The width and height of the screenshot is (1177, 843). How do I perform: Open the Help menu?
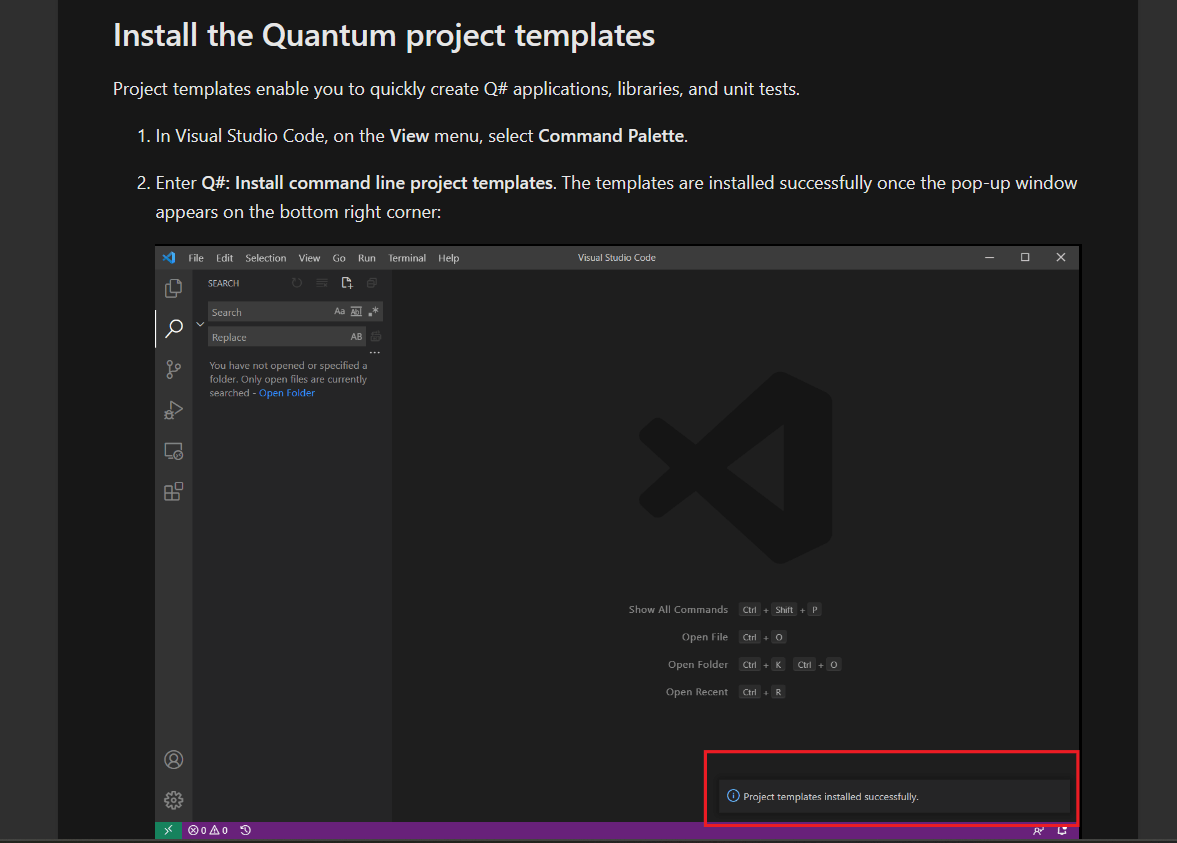449,258
